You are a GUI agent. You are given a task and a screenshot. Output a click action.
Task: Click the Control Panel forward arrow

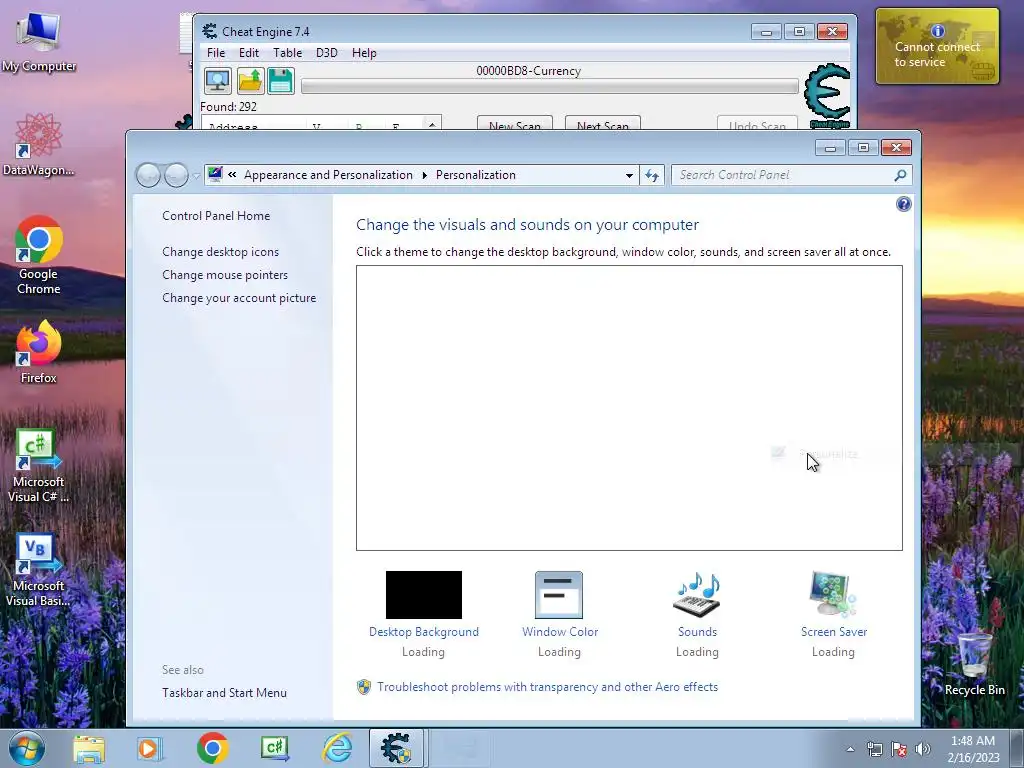click(x=176, y=175)
